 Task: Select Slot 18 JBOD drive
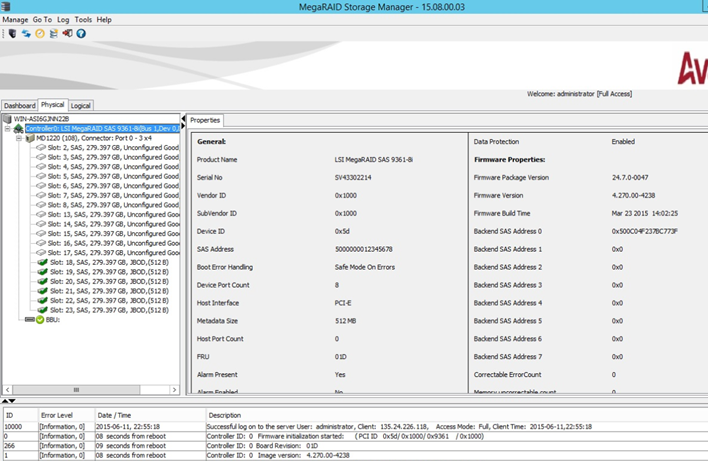(108, 262)
